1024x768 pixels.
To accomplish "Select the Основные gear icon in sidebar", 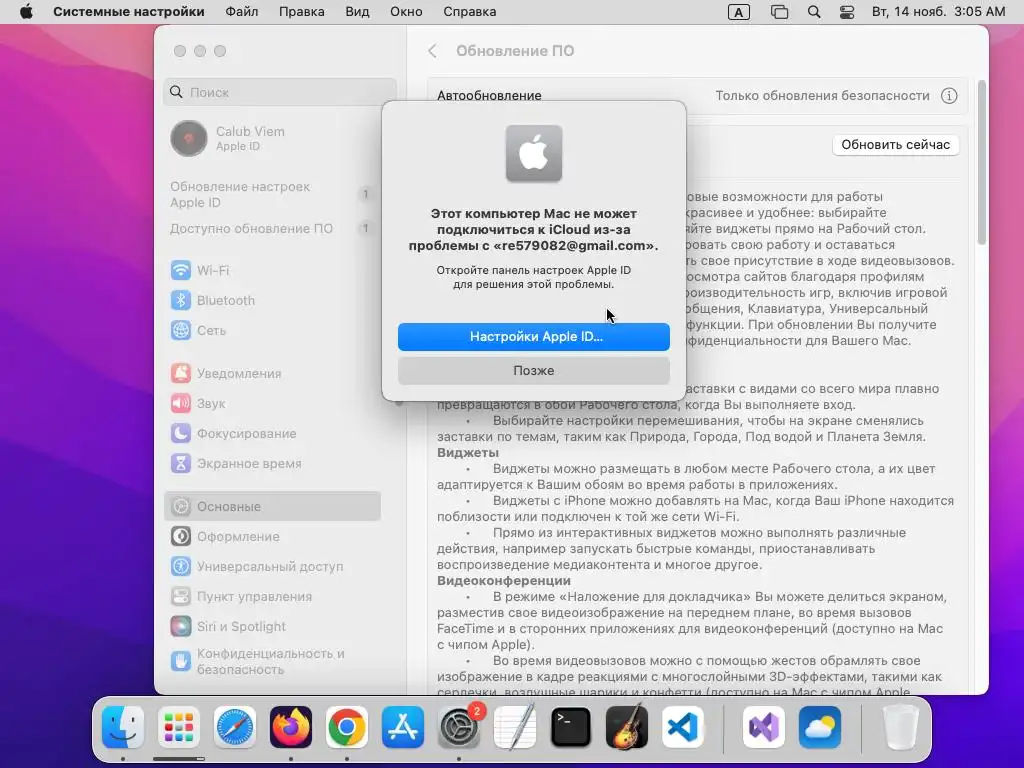I will (181, 506).
